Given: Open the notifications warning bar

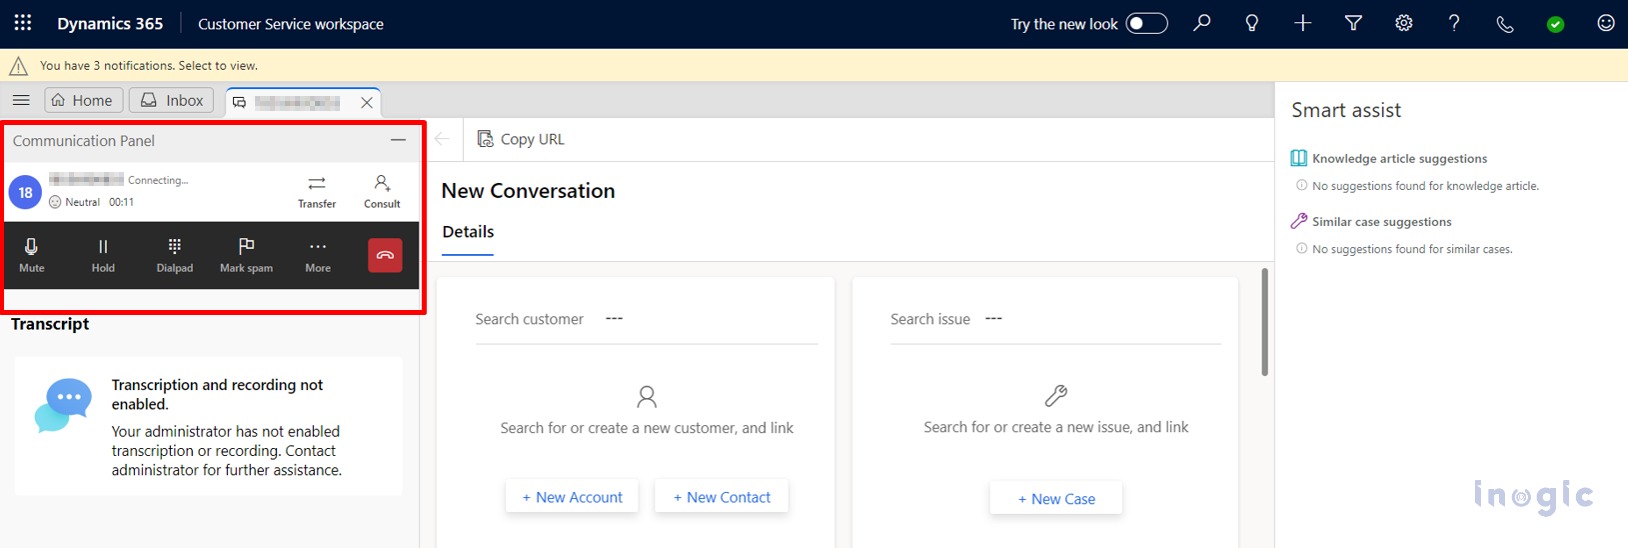Looking at the screenshot, I should pyautogui.click(x=148, y=66).
